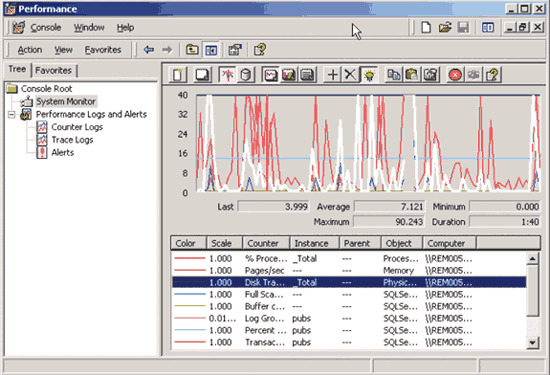The image size is (550, 375).
Task: Toggle the Highlight lightbulb icon
Action: pos(369,75)
